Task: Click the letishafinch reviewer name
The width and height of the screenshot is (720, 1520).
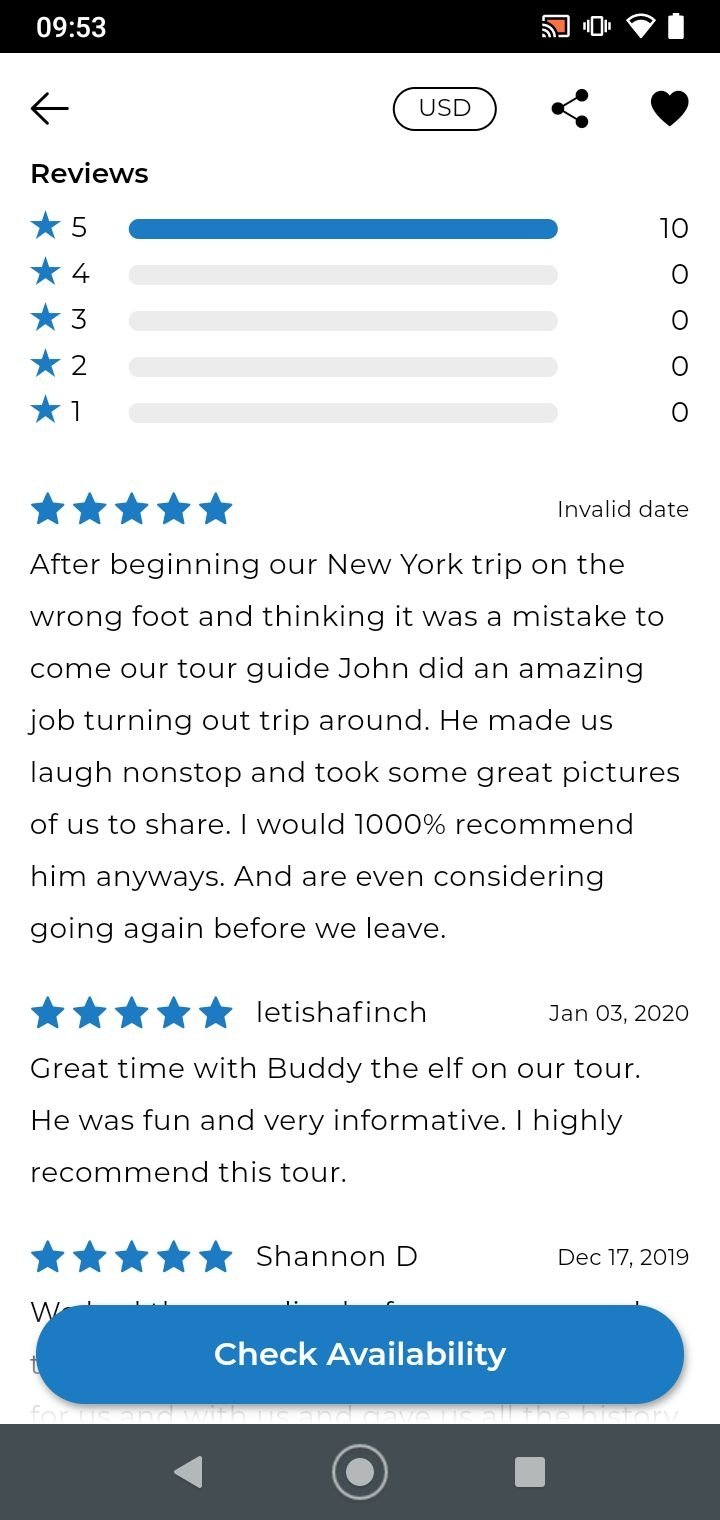Action: [341, 1012]
